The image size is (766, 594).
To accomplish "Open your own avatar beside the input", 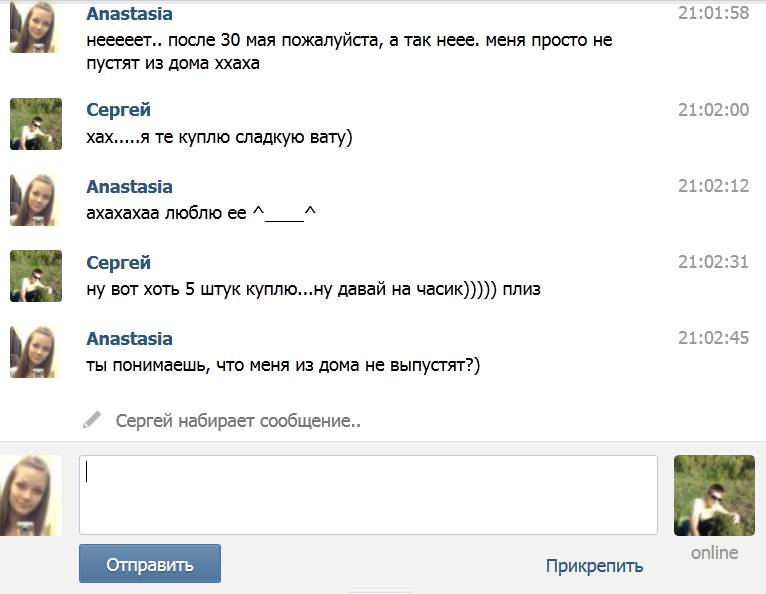I will 31,495.
